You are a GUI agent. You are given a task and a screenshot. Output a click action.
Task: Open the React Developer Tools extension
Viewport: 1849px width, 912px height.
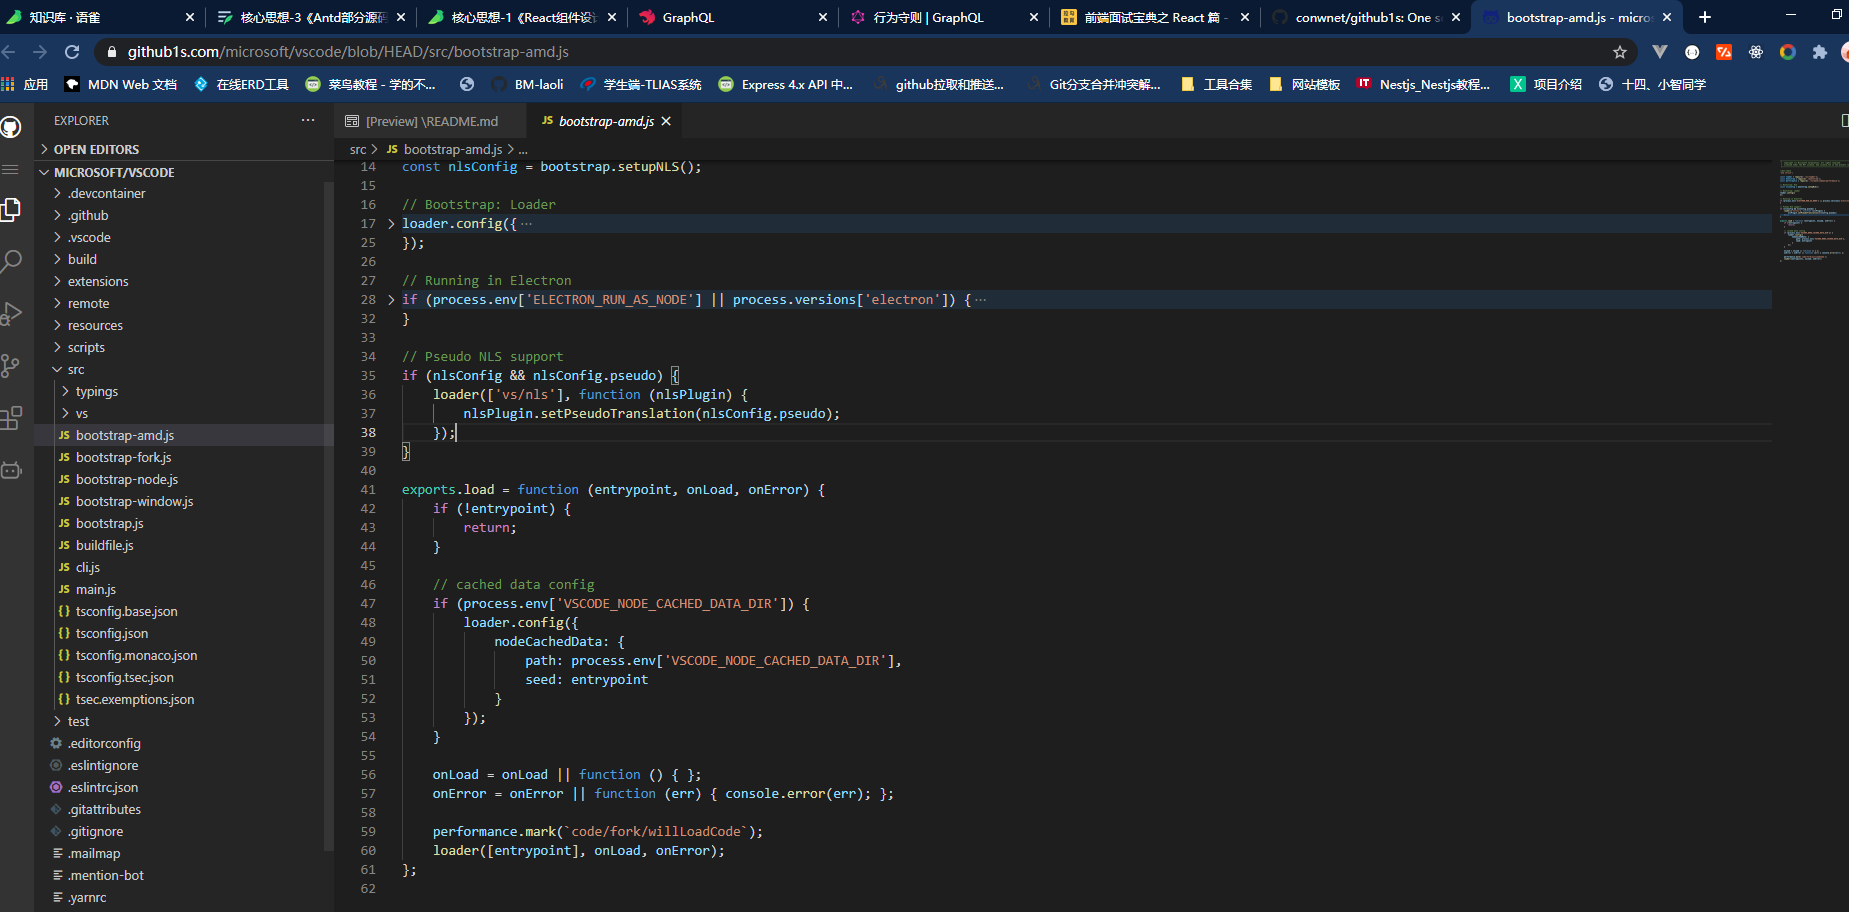coord(1755,52)
